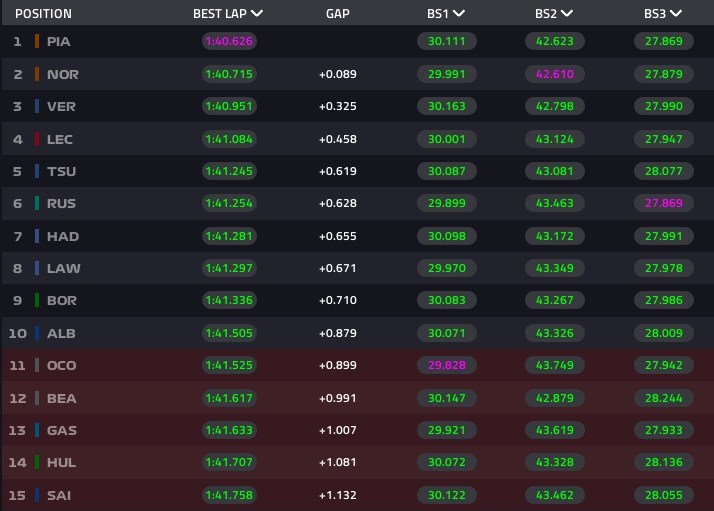This screenshot has width=714, height=511.
Task: Toggle the BS2 column sort chevron
Action: (x=567, y=13)
